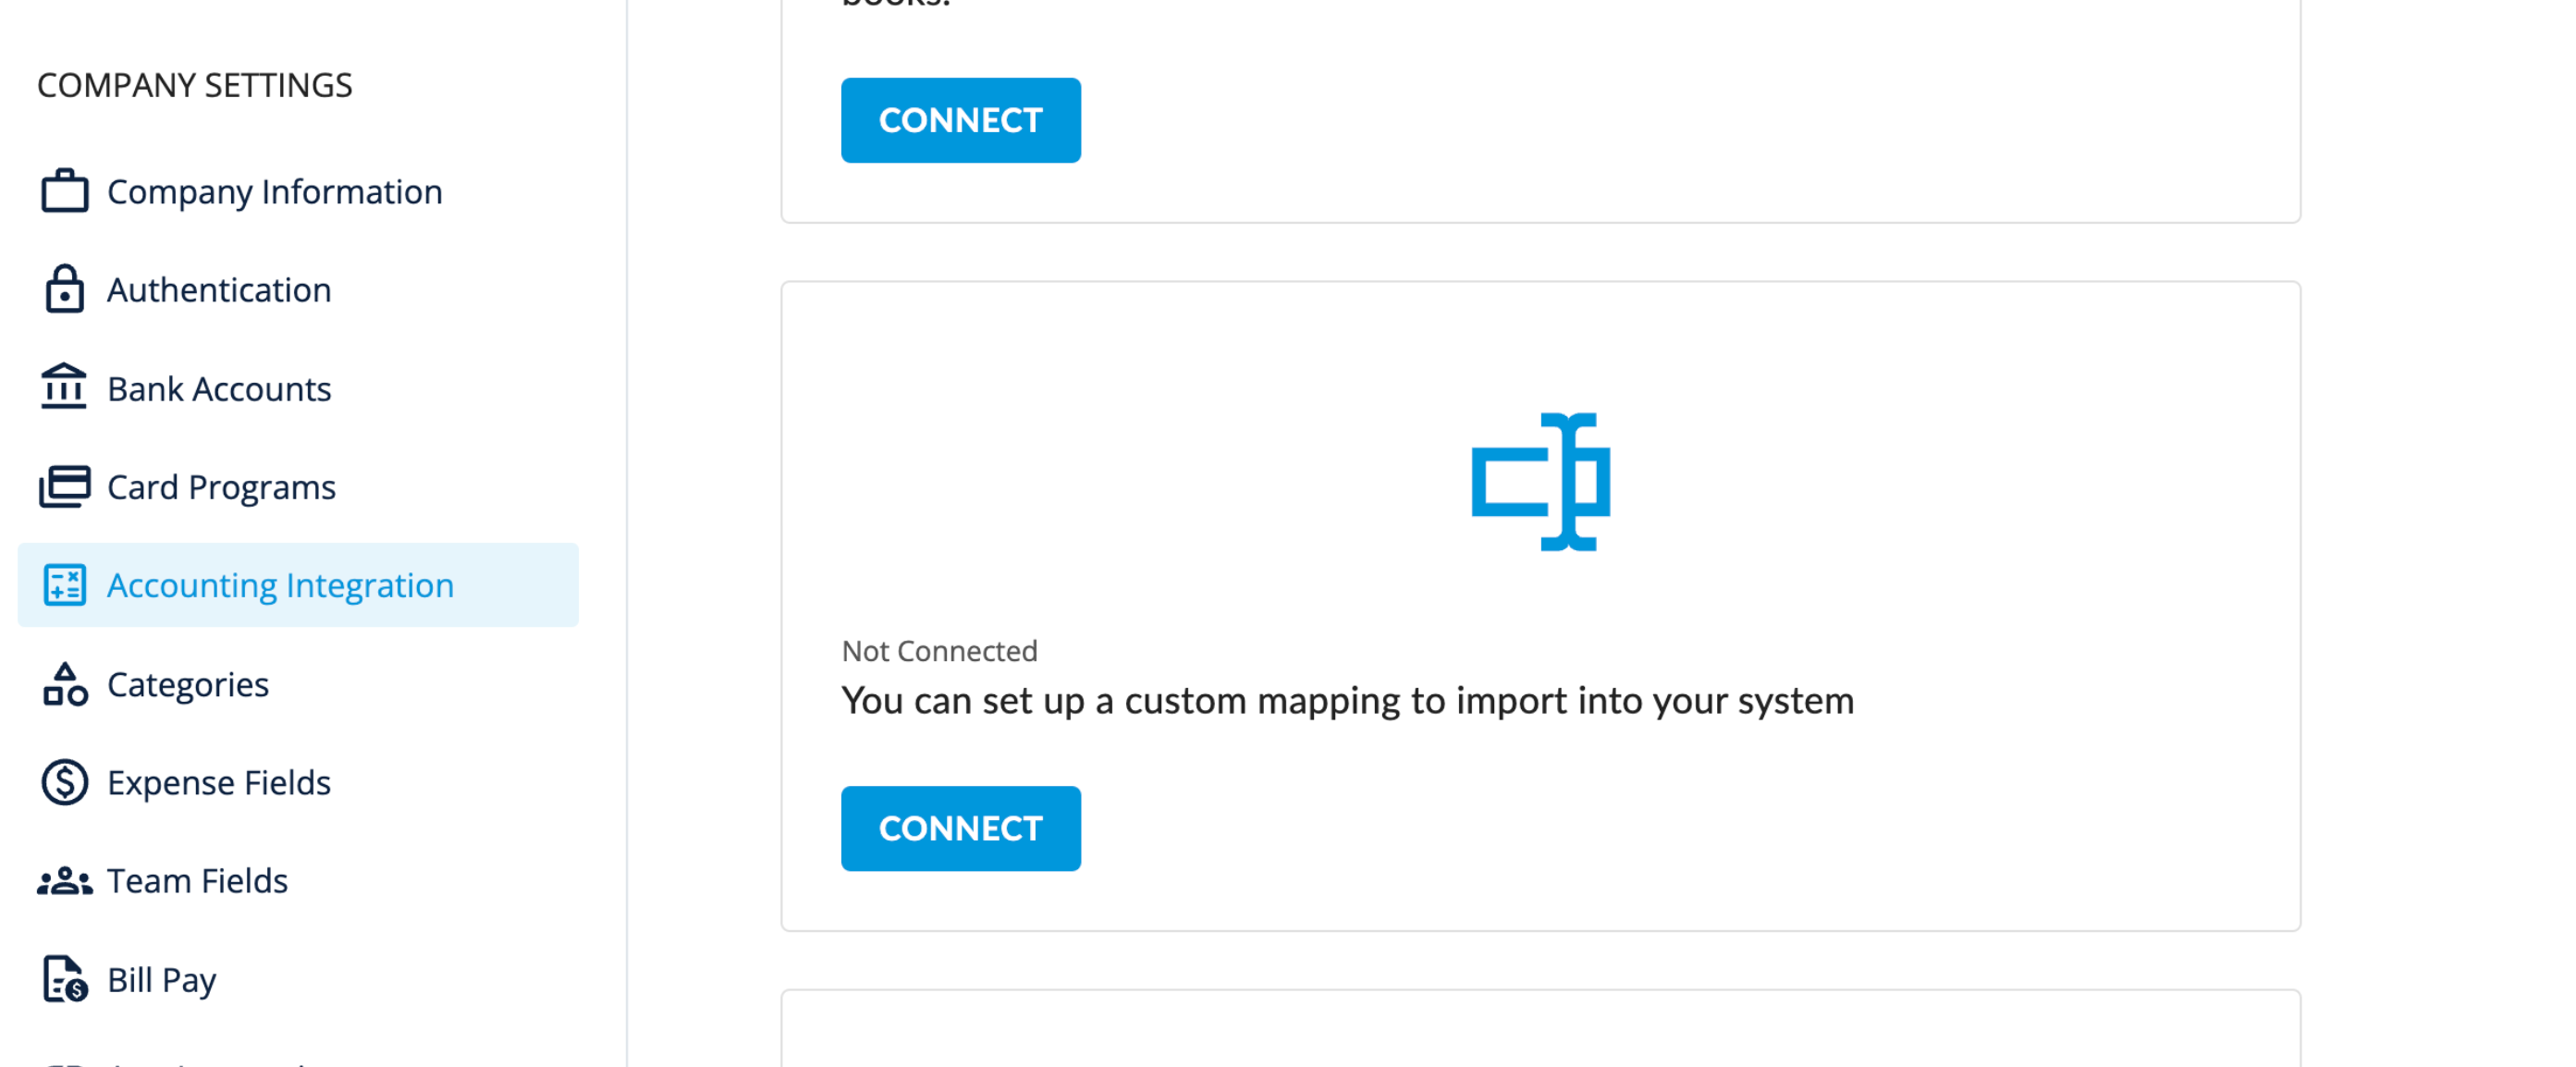The height and width of the screenshot is (1067, 2576).
Task: Open Categories settings
Action: point(298,684)
